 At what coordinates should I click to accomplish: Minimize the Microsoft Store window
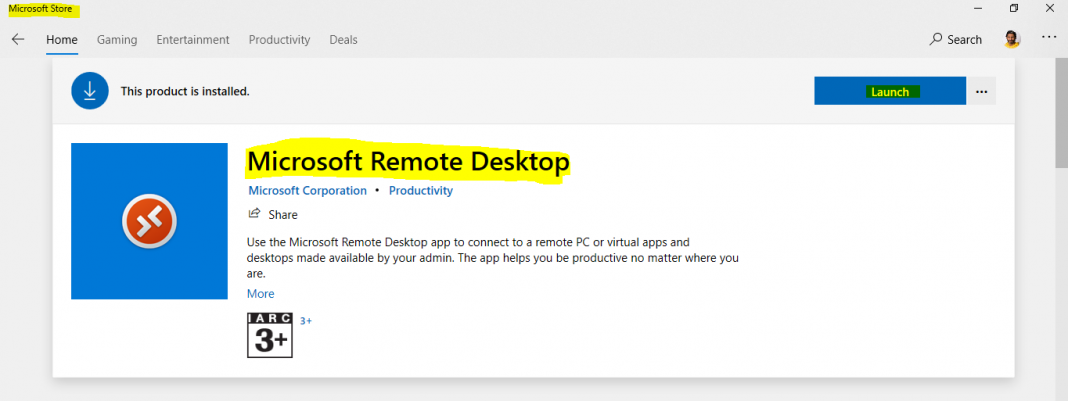[x=978, y=8]
